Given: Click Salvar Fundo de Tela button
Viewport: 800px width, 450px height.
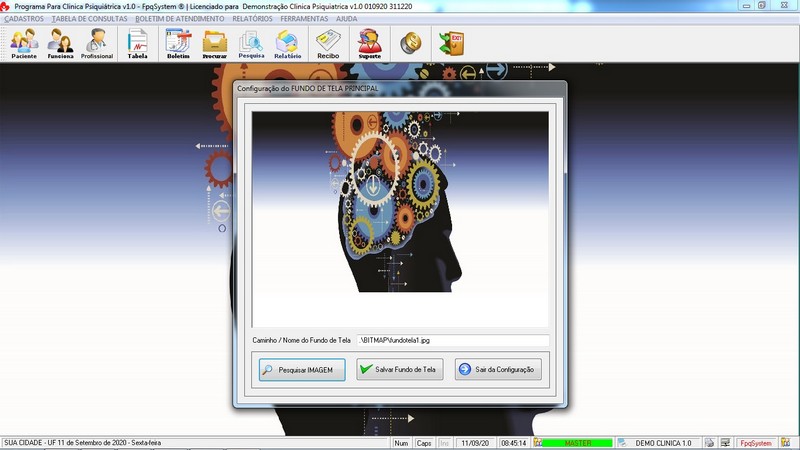Looking at the screenshot, I should [399, 369].
